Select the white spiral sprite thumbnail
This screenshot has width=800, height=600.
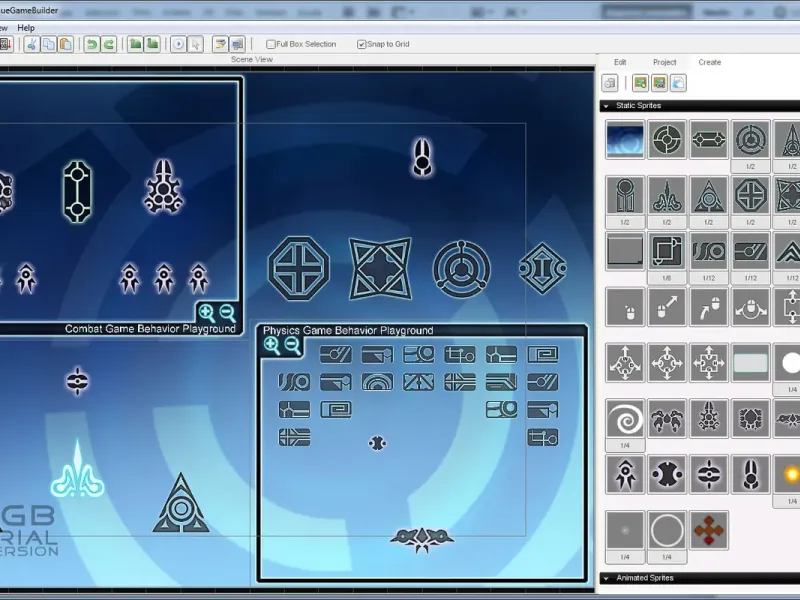pos(625,418)
